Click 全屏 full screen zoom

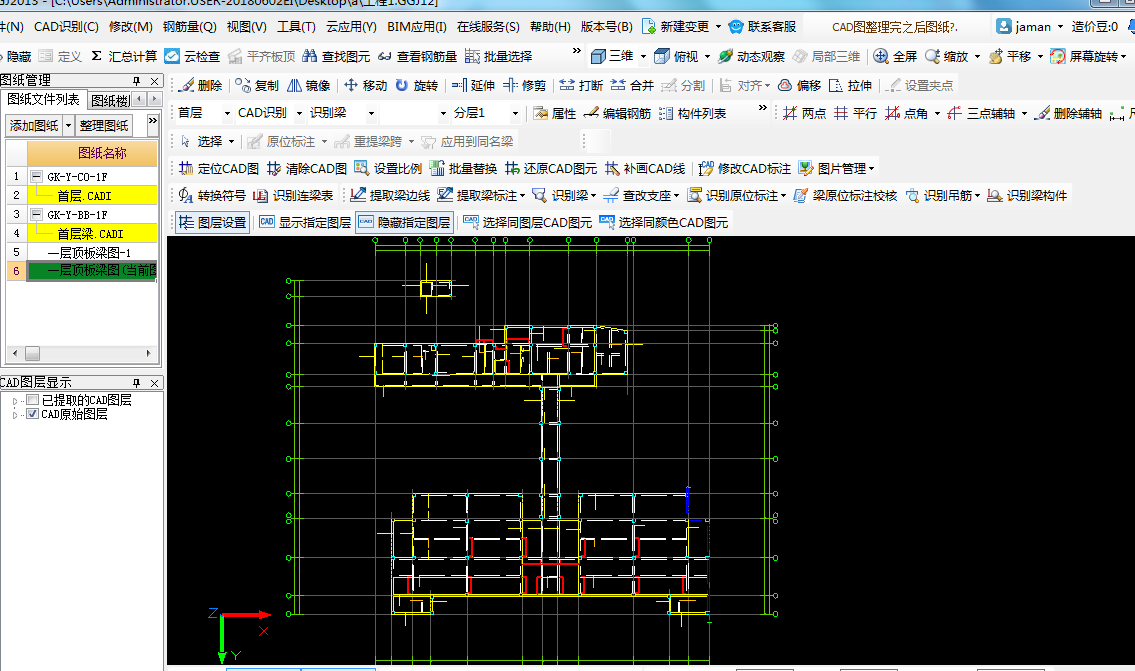click(x=895, y=56)
